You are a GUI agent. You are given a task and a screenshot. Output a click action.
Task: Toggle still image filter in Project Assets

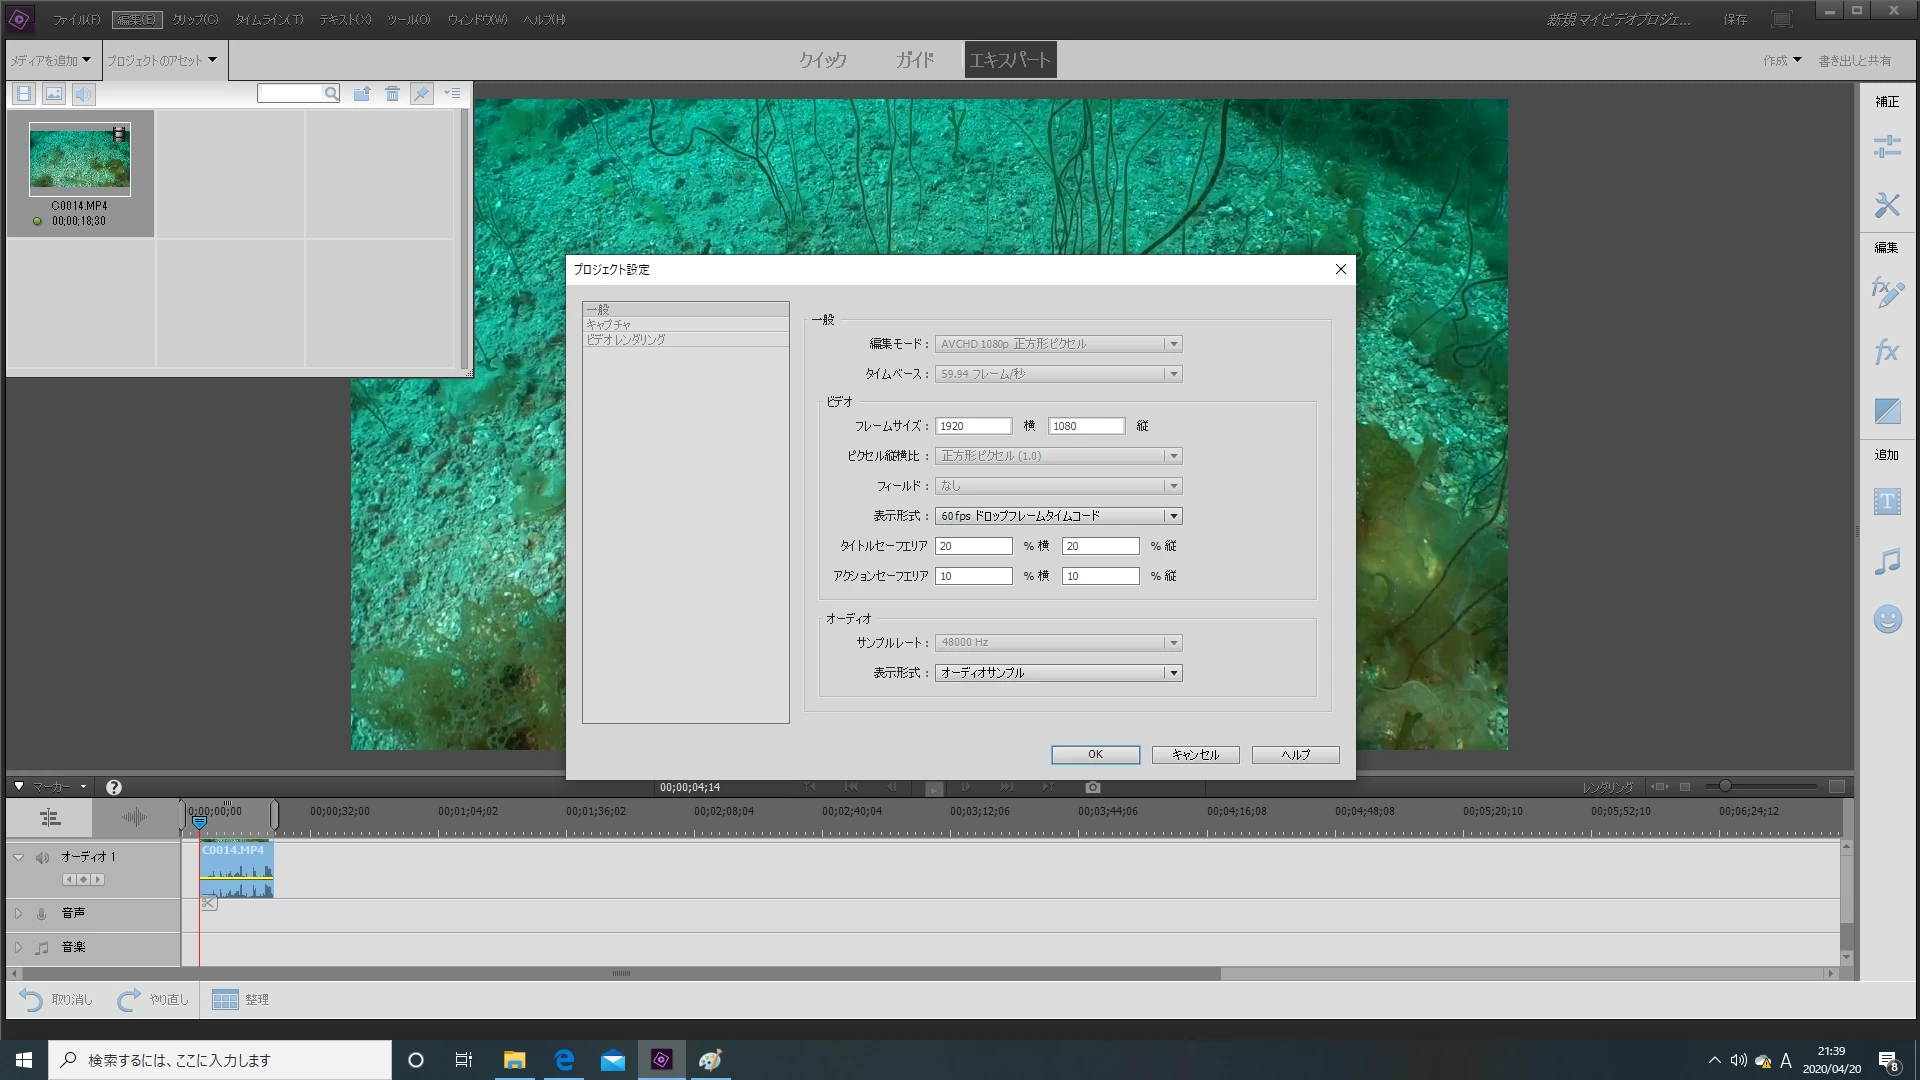pyautogui.click(x=54, y=94)
